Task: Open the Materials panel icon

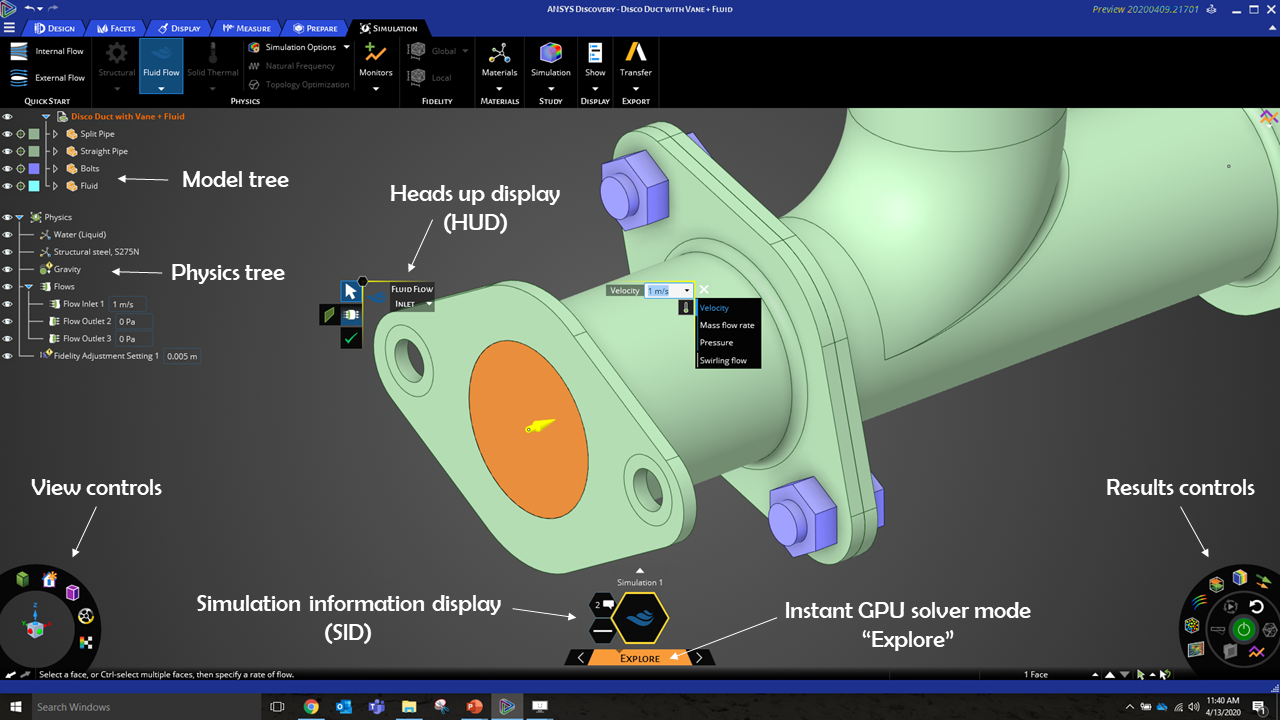Action: (x=499, y=54)
